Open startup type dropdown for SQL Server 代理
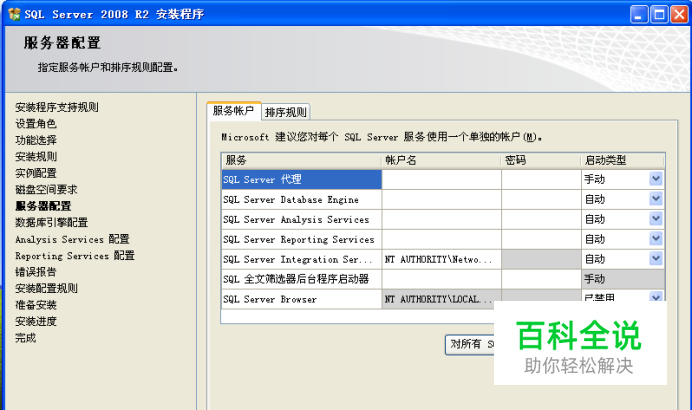692x410 pixels. pos(656,179)
